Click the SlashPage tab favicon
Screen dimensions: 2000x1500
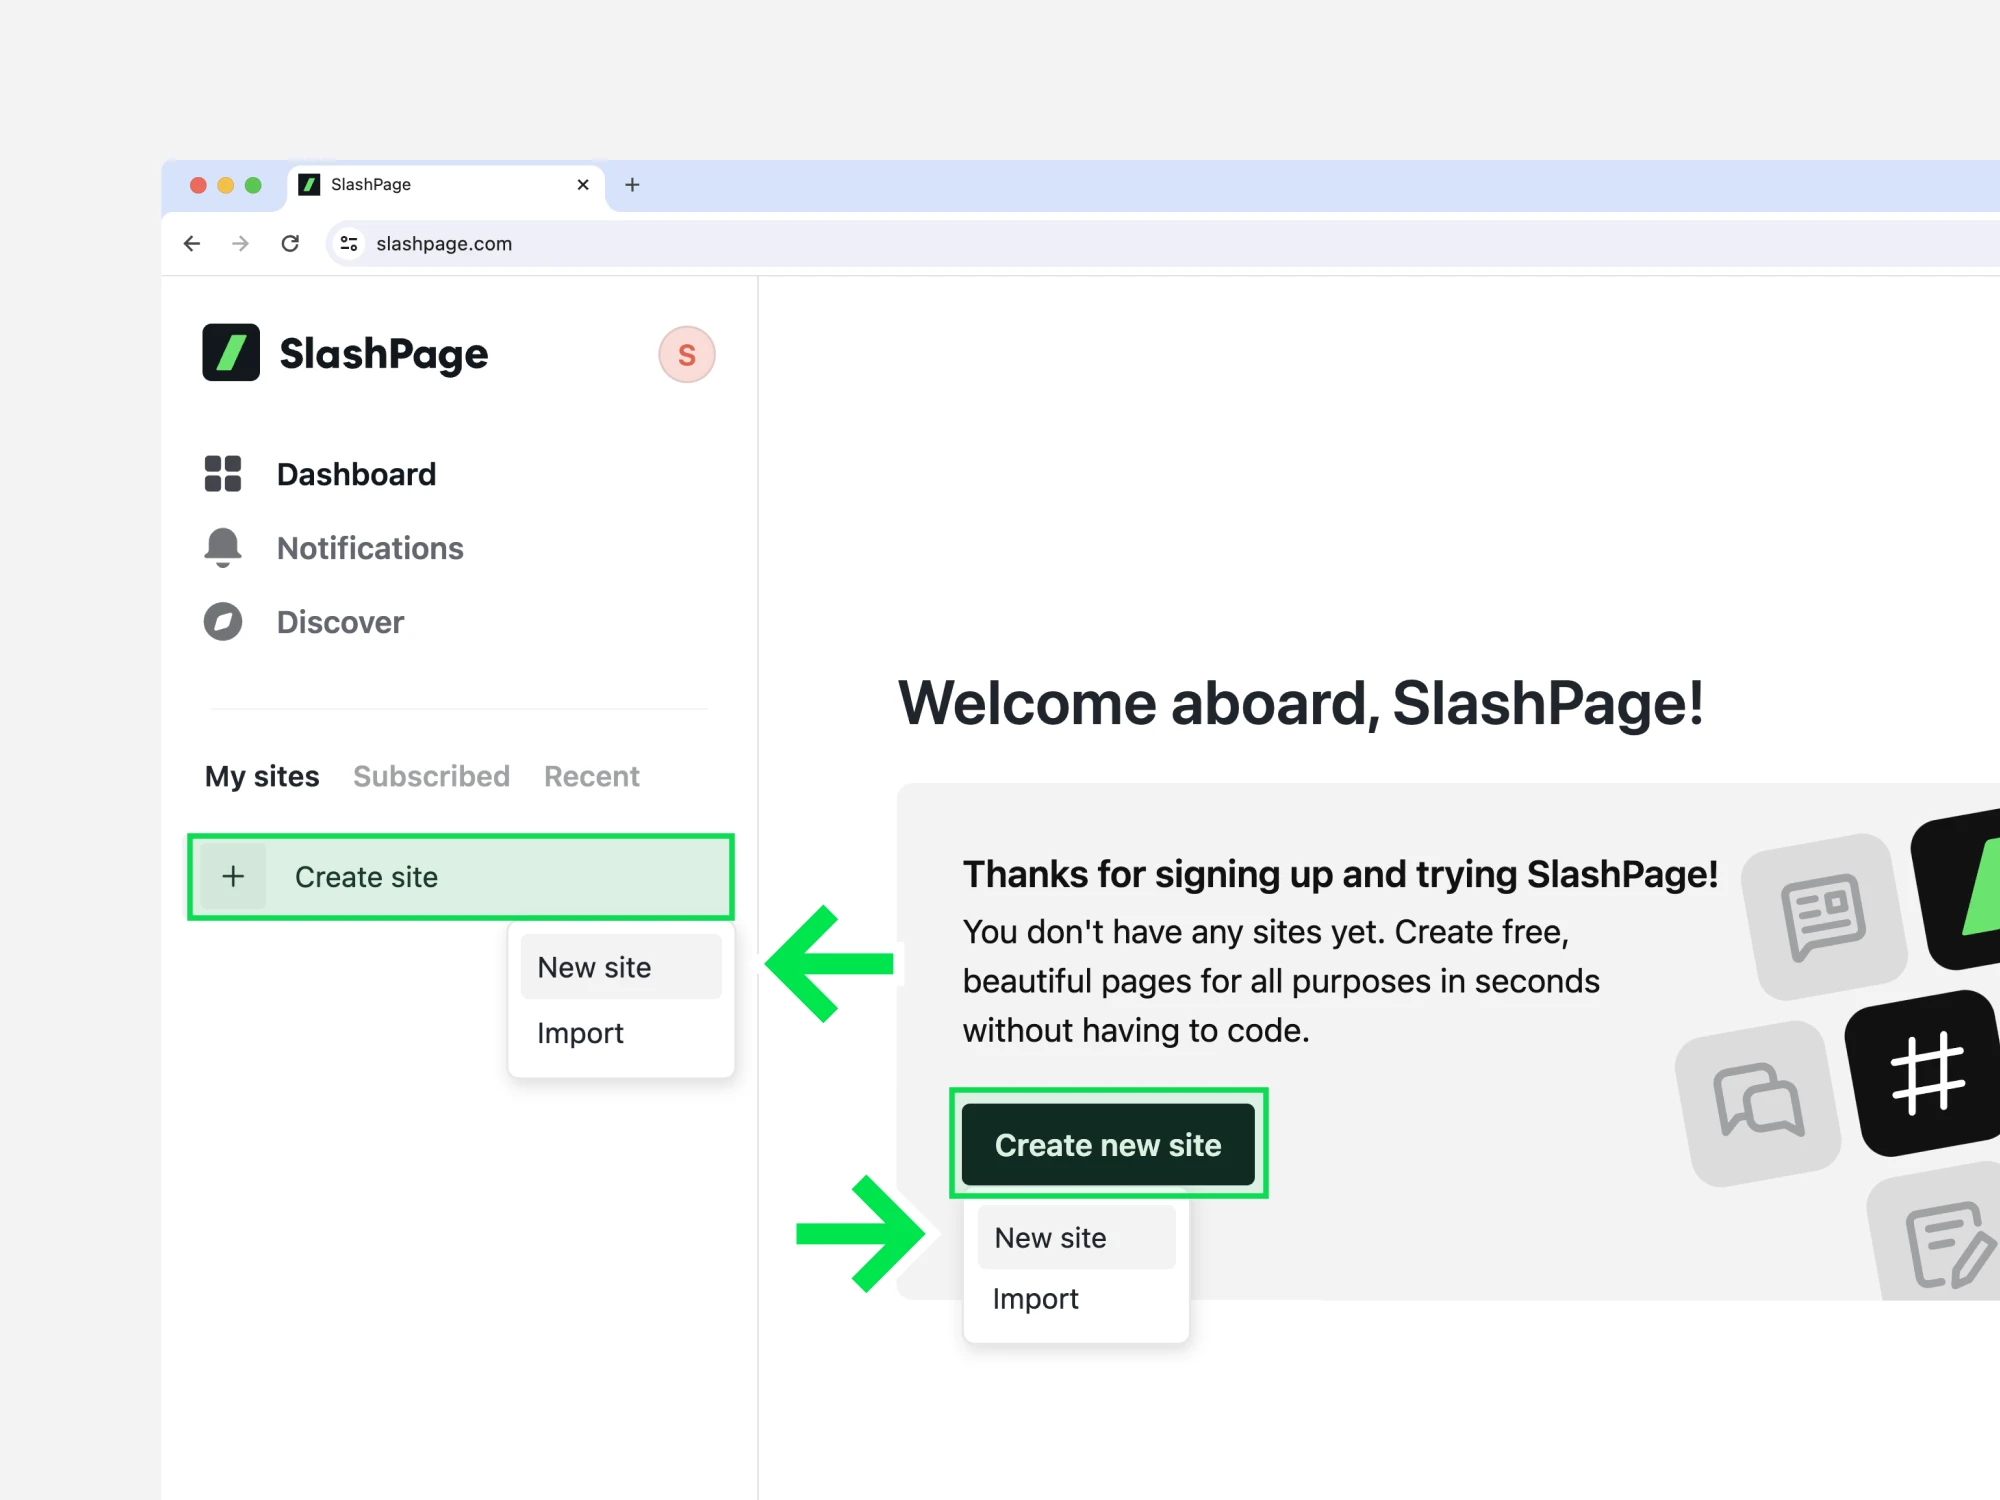pos(309,184)
